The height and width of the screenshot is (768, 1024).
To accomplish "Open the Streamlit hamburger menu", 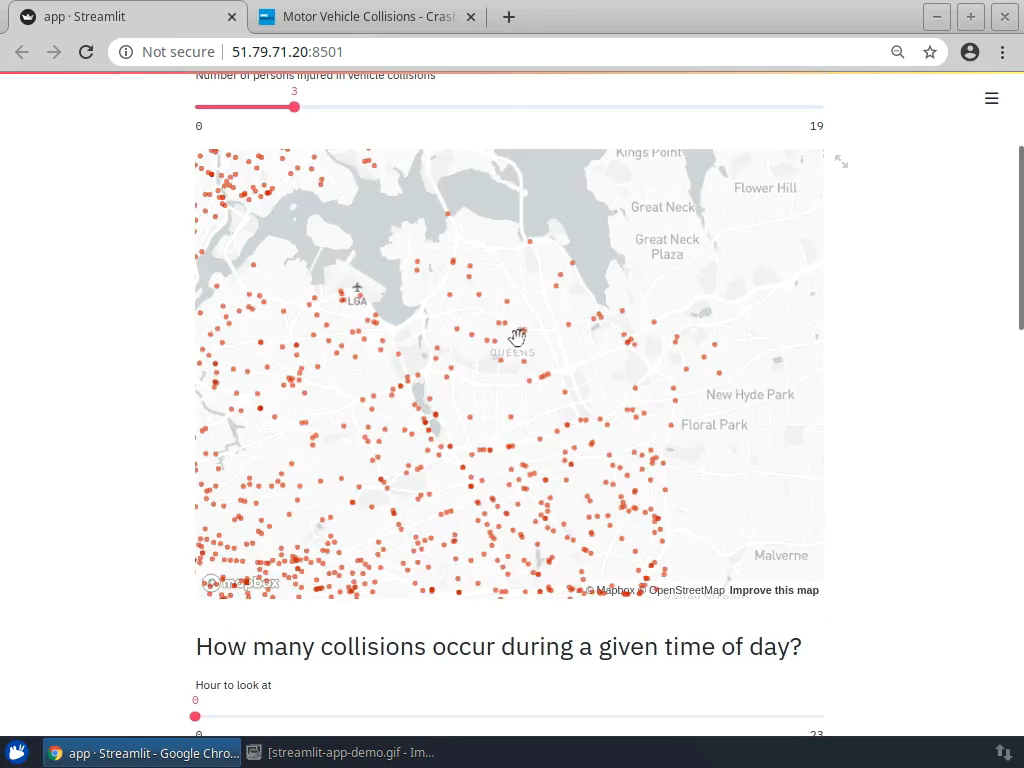I will coord(991,98).
